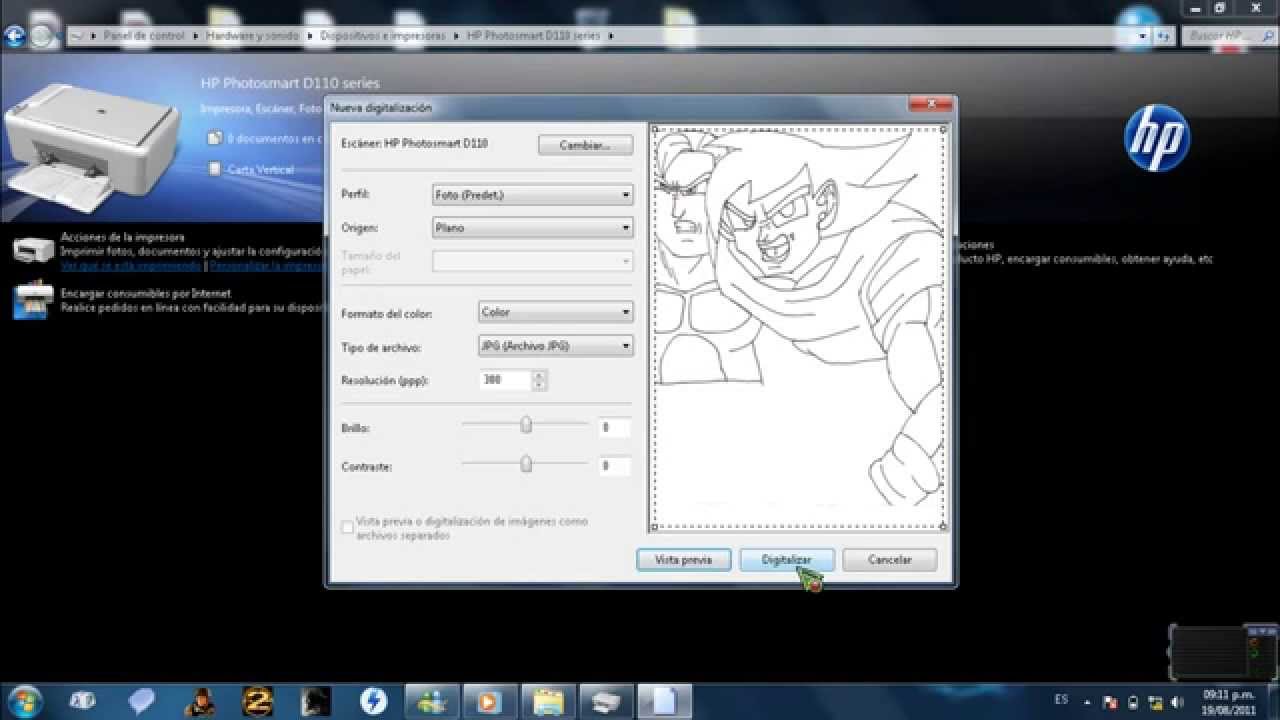
Task: Open the Origen dropdown
Action: tap(532, 228)
